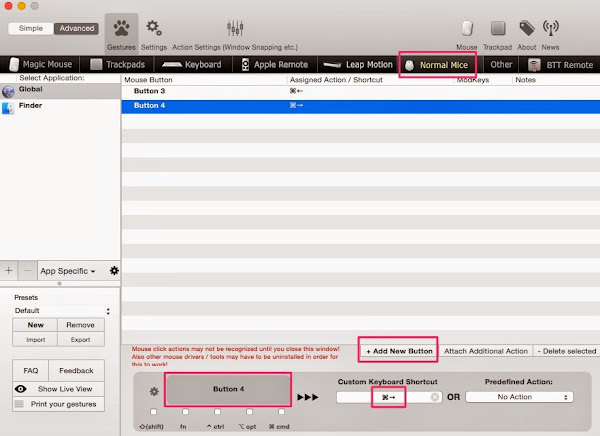Enable the cmd modifier checkbox

coord(281,412)
